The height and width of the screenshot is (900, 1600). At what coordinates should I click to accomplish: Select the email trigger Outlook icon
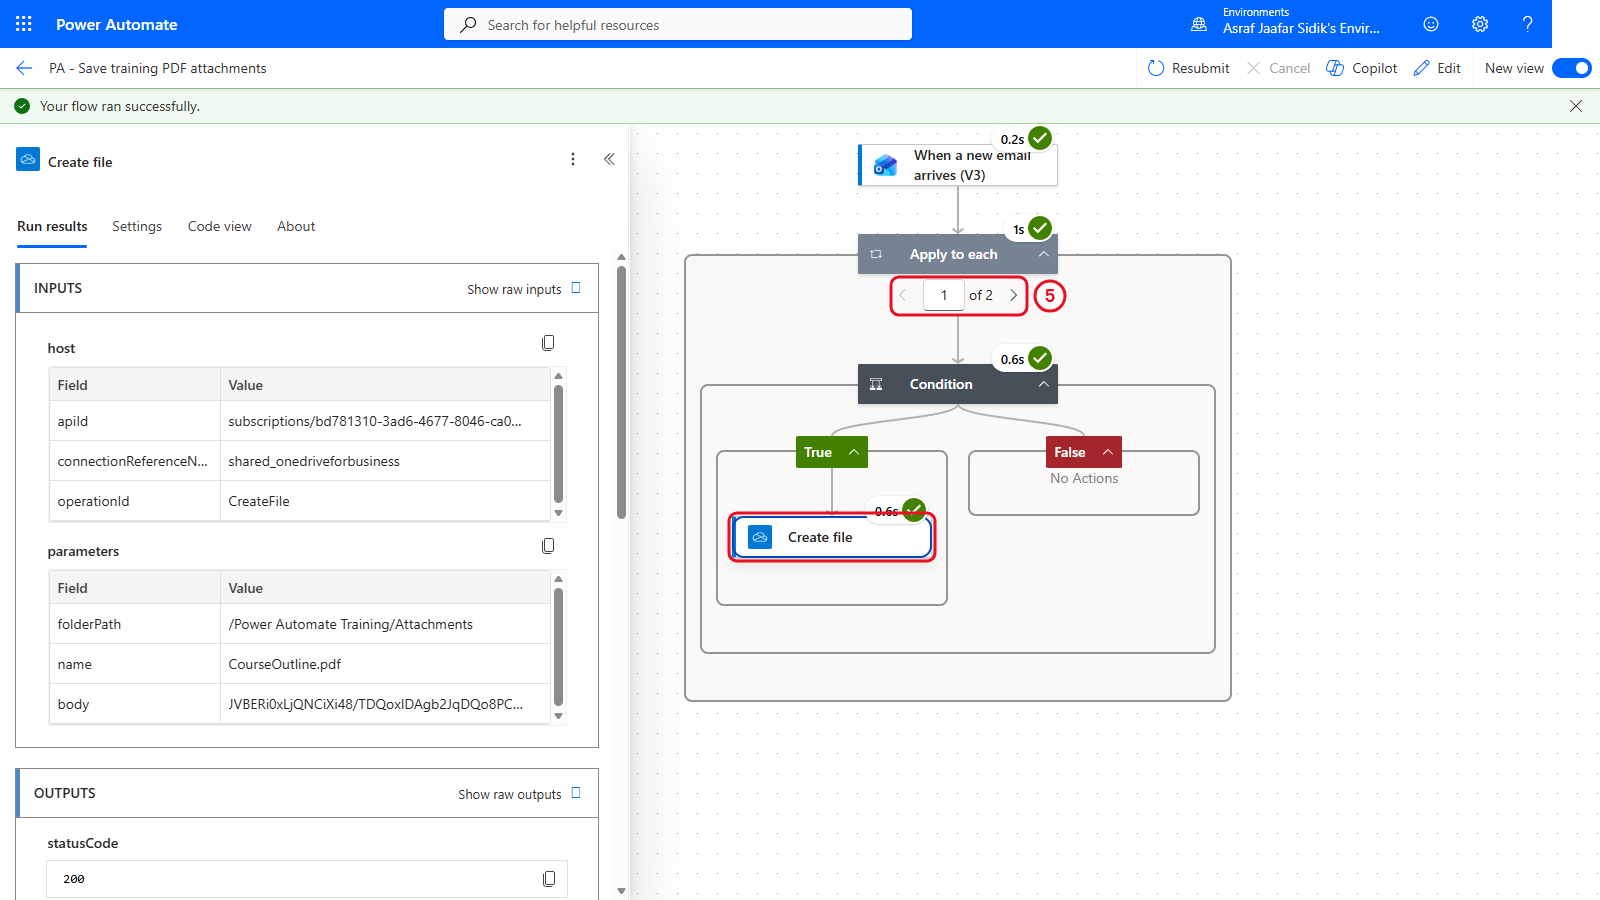pyautogui.click(x=885, y=165)
